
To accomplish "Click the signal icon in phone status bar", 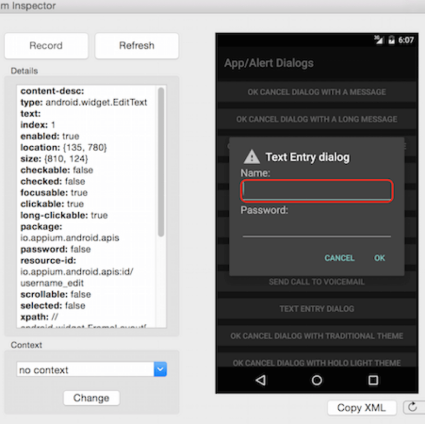I will 379,40.
